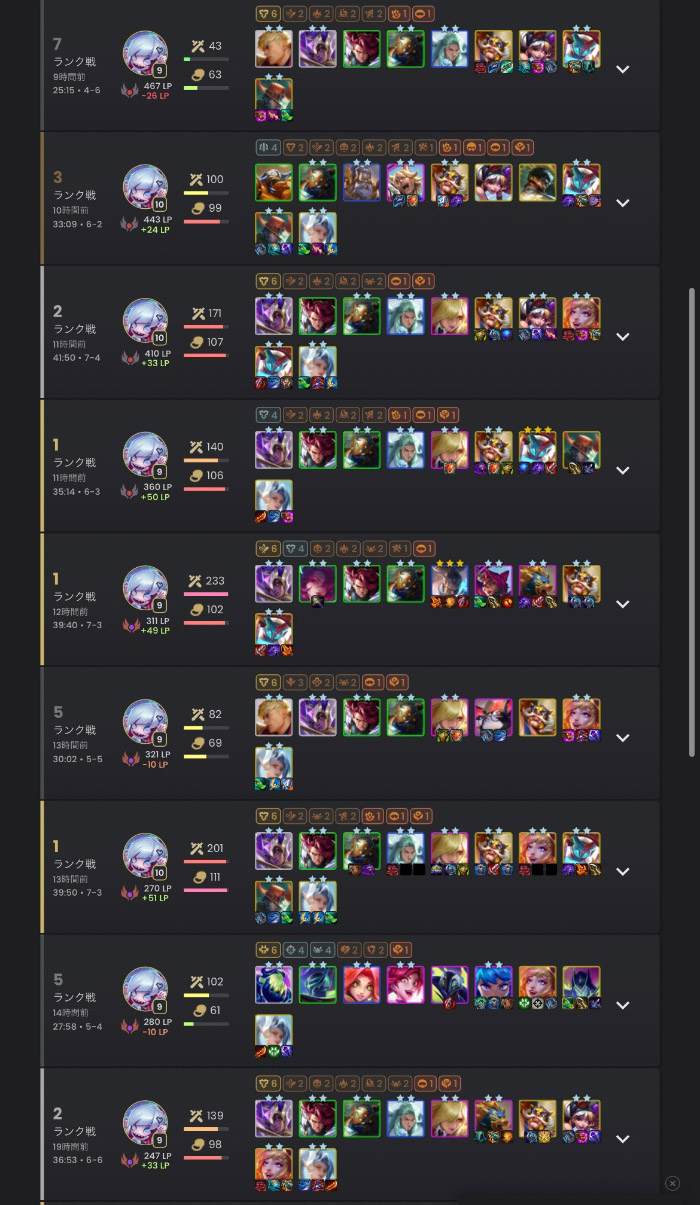Click the damage bar showing 171 in the 410 LP match
This screenshot has width=700, height=1205.
(x=206, y=326)
